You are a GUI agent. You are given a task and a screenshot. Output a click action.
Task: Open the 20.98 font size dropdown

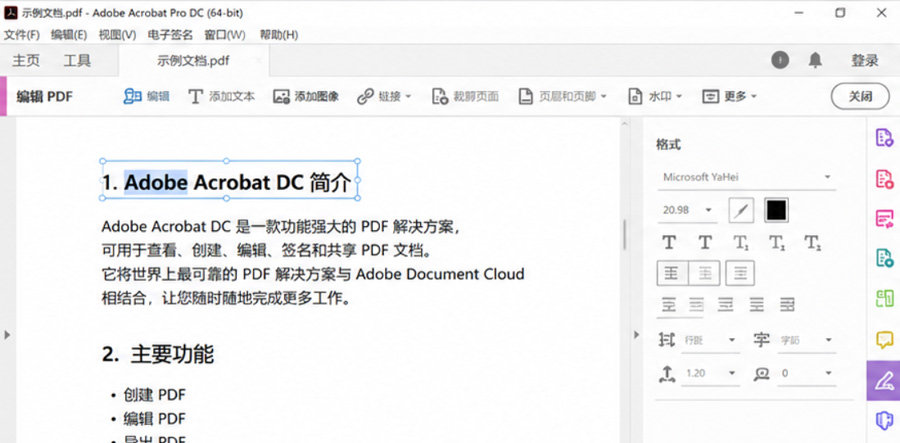point(687,210)
